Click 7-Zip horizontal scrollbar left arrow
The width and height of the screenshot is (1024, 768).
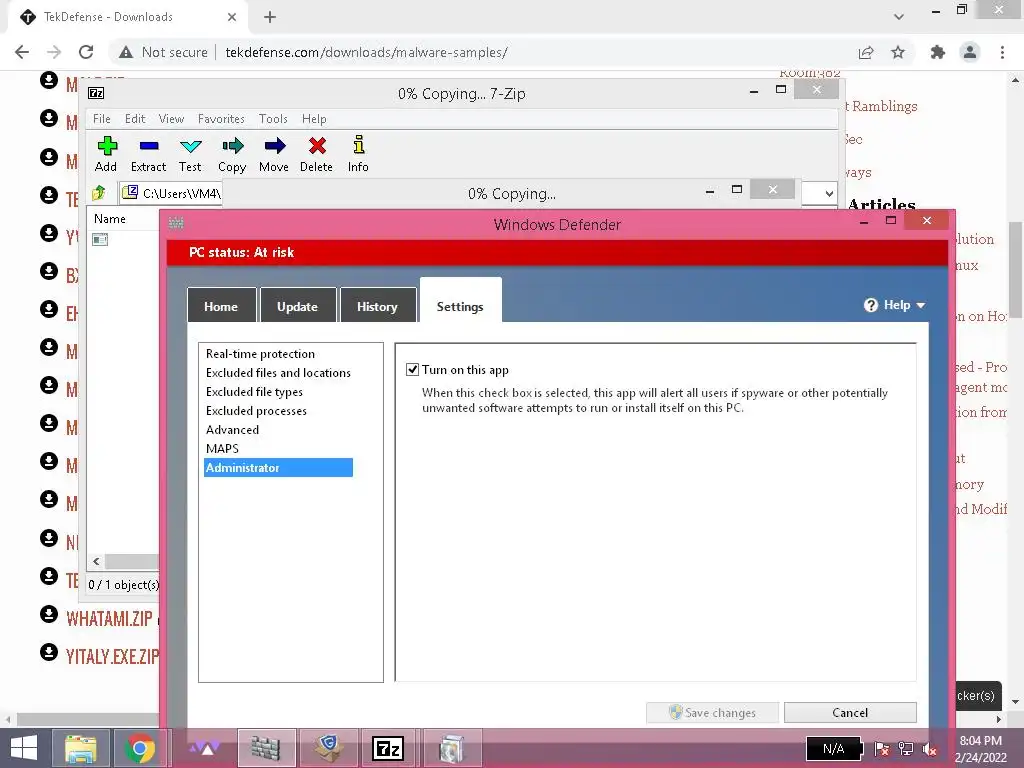pyautogui.click(x=96, y=561)
